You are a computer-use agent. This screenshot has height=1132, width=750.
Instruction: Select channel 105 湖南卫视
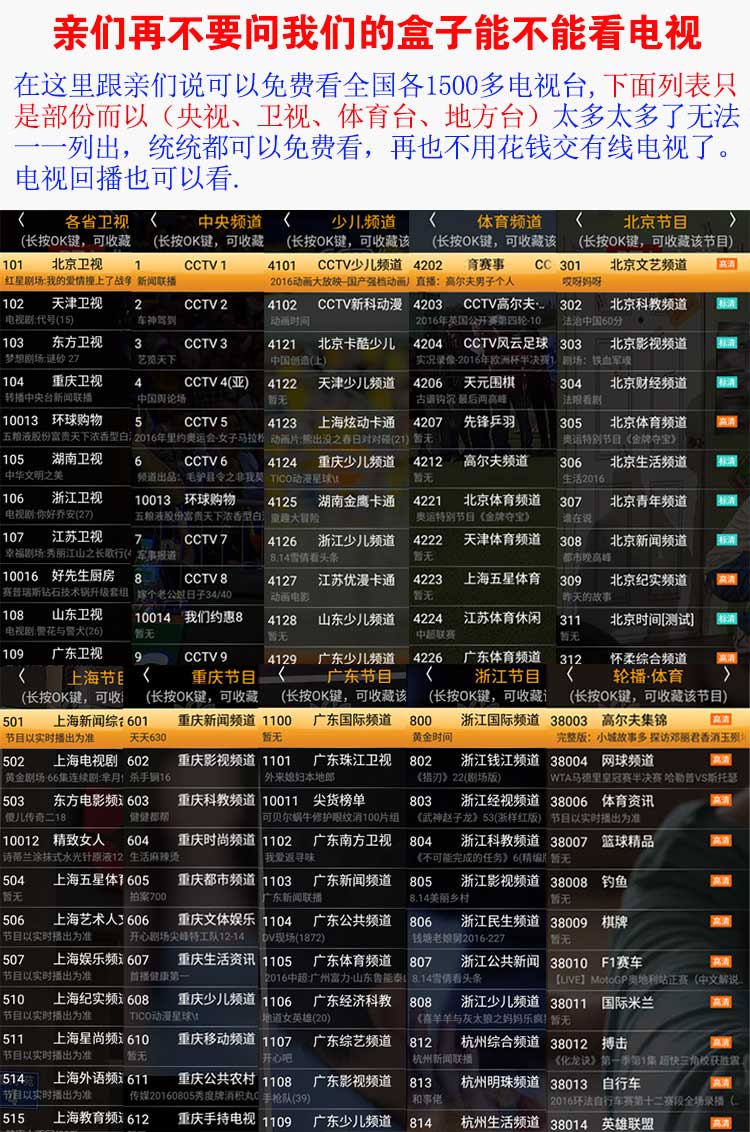[x=66, y=466]
